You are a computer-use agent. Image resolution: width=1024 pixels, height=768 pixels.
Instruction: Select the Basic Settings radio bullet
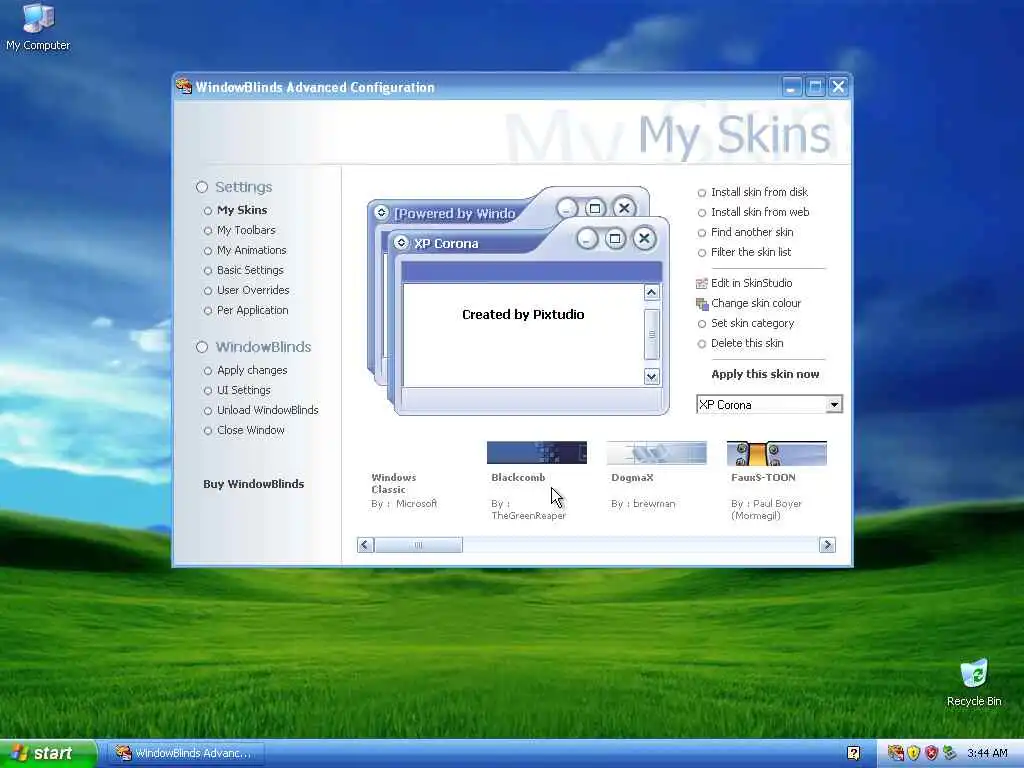click(208, 271)
